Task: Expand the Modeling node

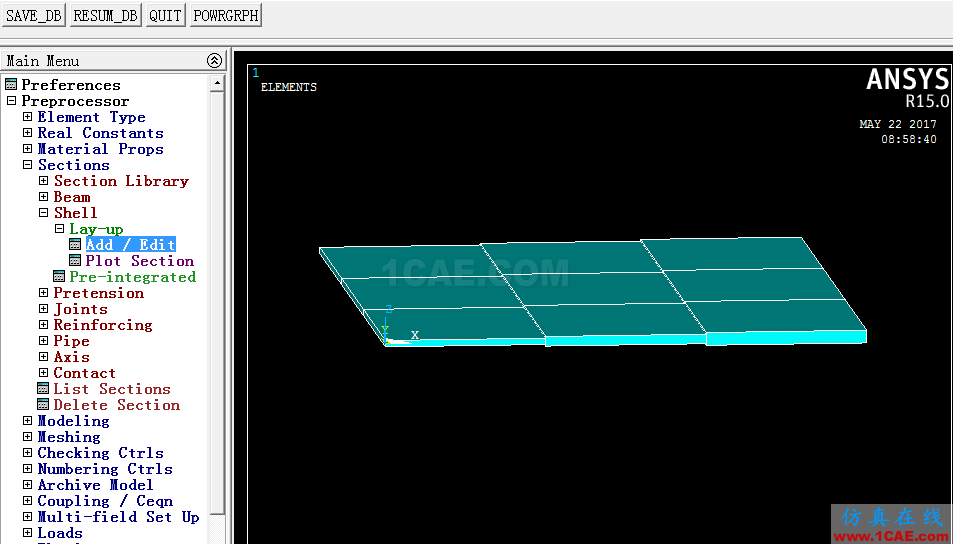Action: [x=27, y=420]
